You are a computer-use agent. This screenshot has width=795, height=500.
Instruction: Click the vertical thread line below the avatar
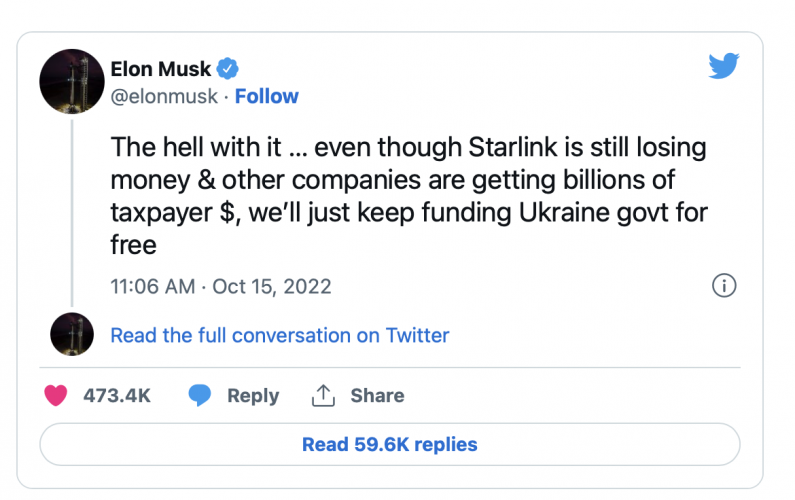click(x=72, y=210)
